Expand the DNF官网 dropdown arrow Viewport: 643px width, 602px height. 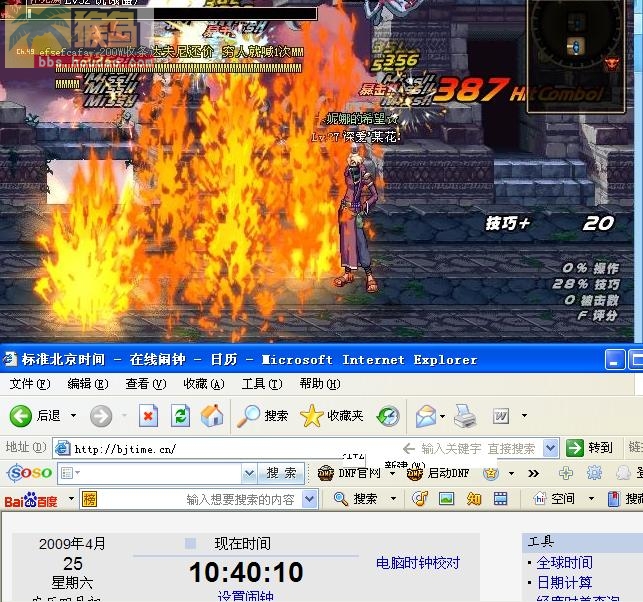click(x=392, y=474)
